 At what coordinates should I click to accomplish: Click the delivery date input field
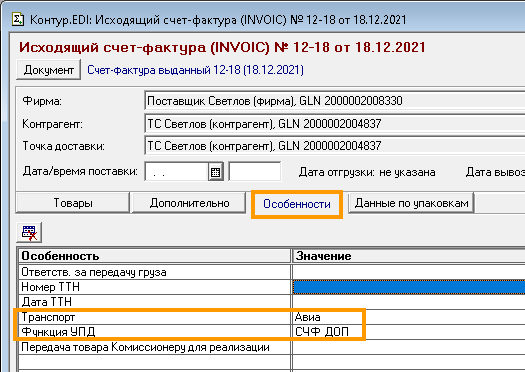tap(176, 172)
